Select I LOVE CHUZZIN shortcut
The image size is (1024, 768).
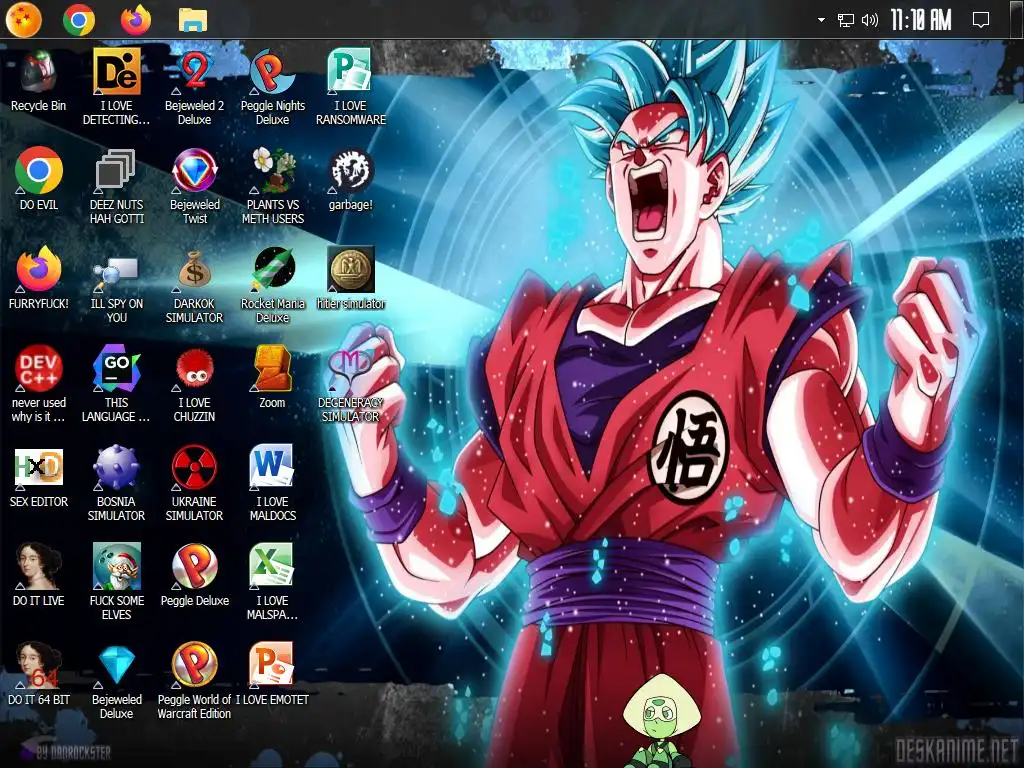point(195,384)
